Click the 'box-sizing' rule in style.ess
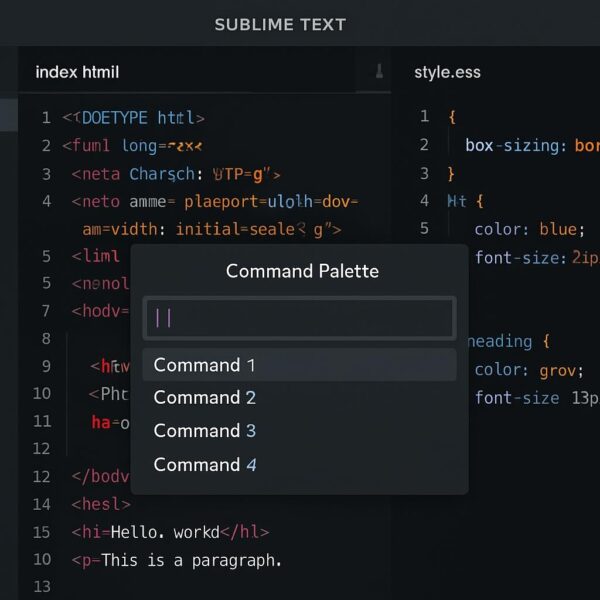 [532, 146]
